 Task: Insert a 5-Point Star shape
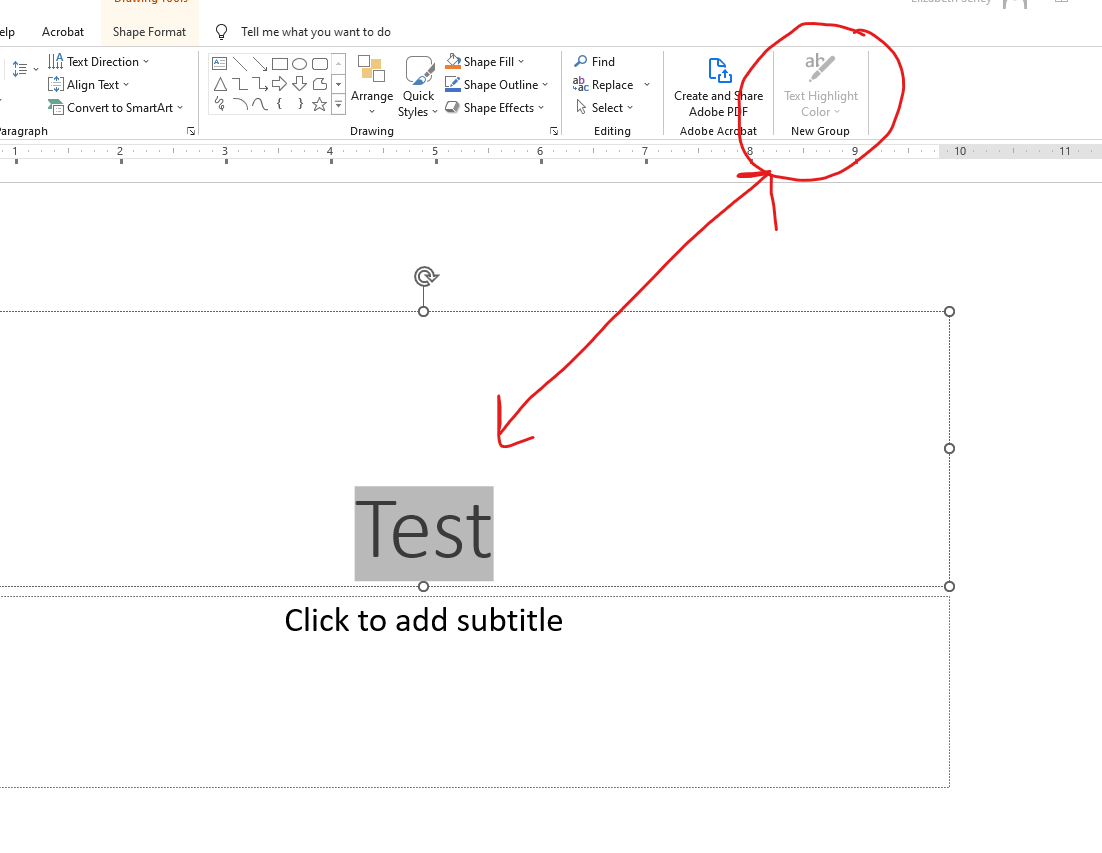pyautogui.click(x=320, y=105)
